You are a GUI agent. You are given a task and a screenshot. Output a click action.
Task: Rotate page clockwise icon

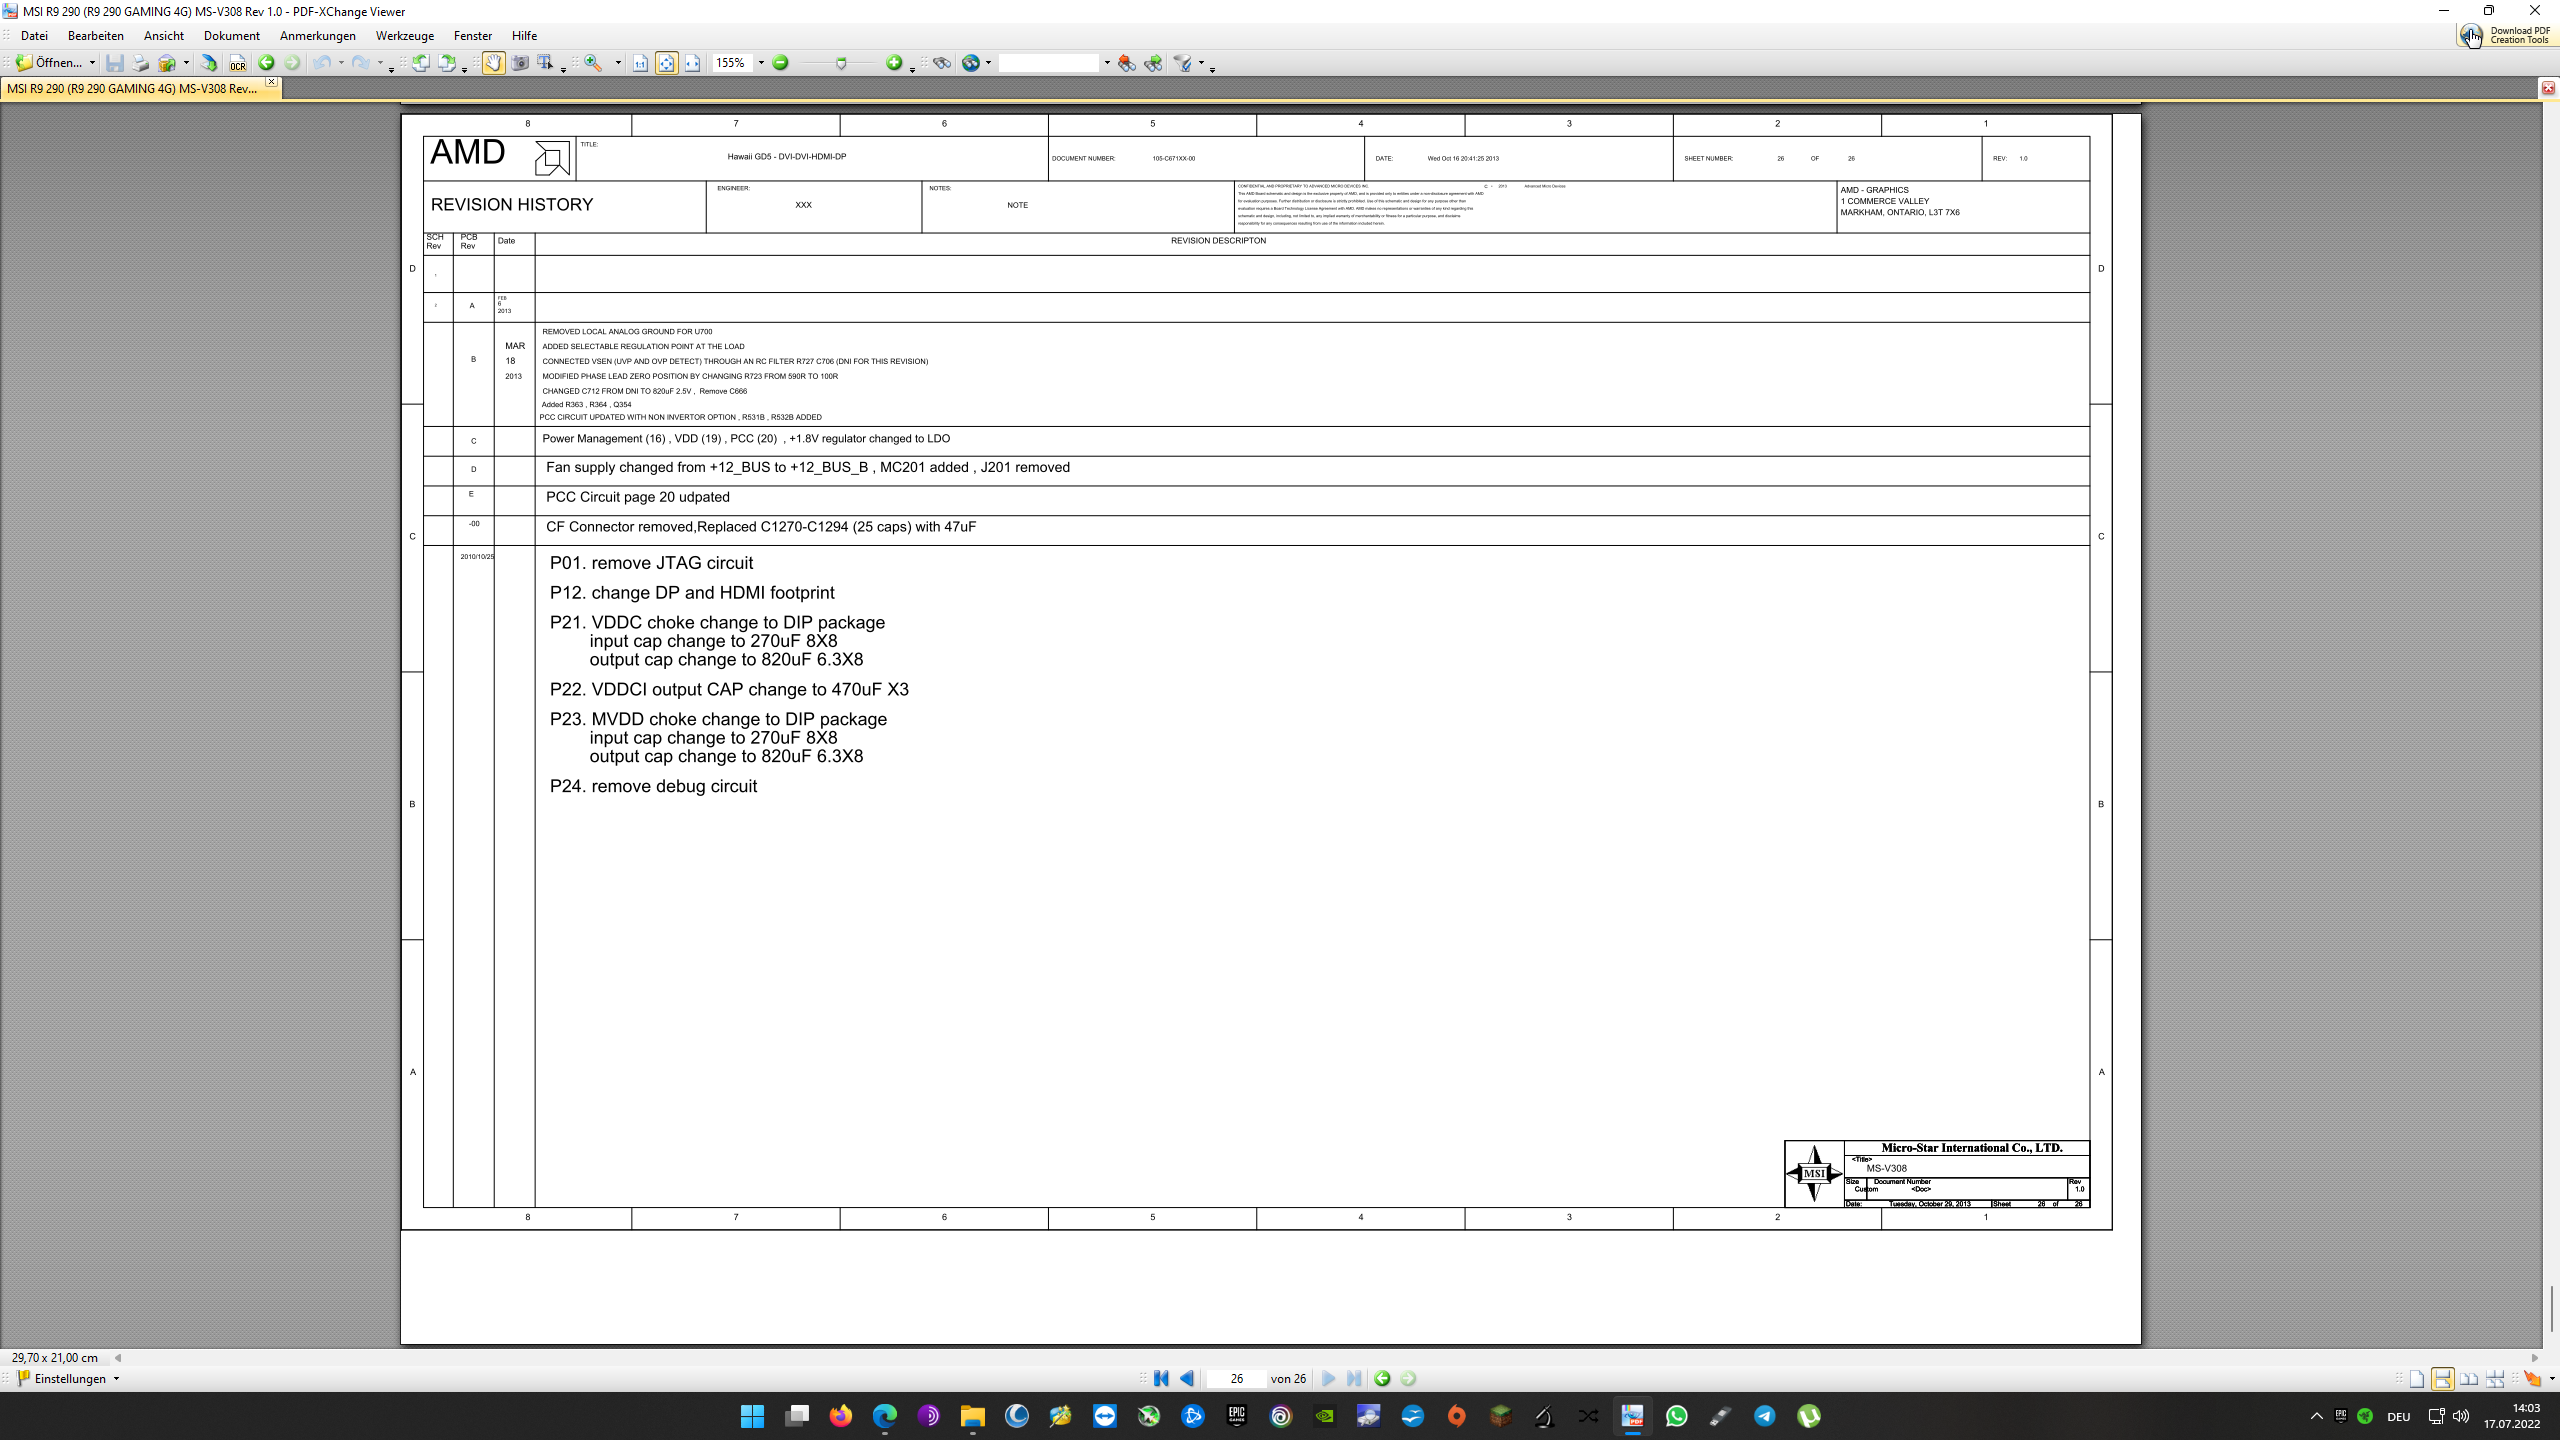coord(447,63)
